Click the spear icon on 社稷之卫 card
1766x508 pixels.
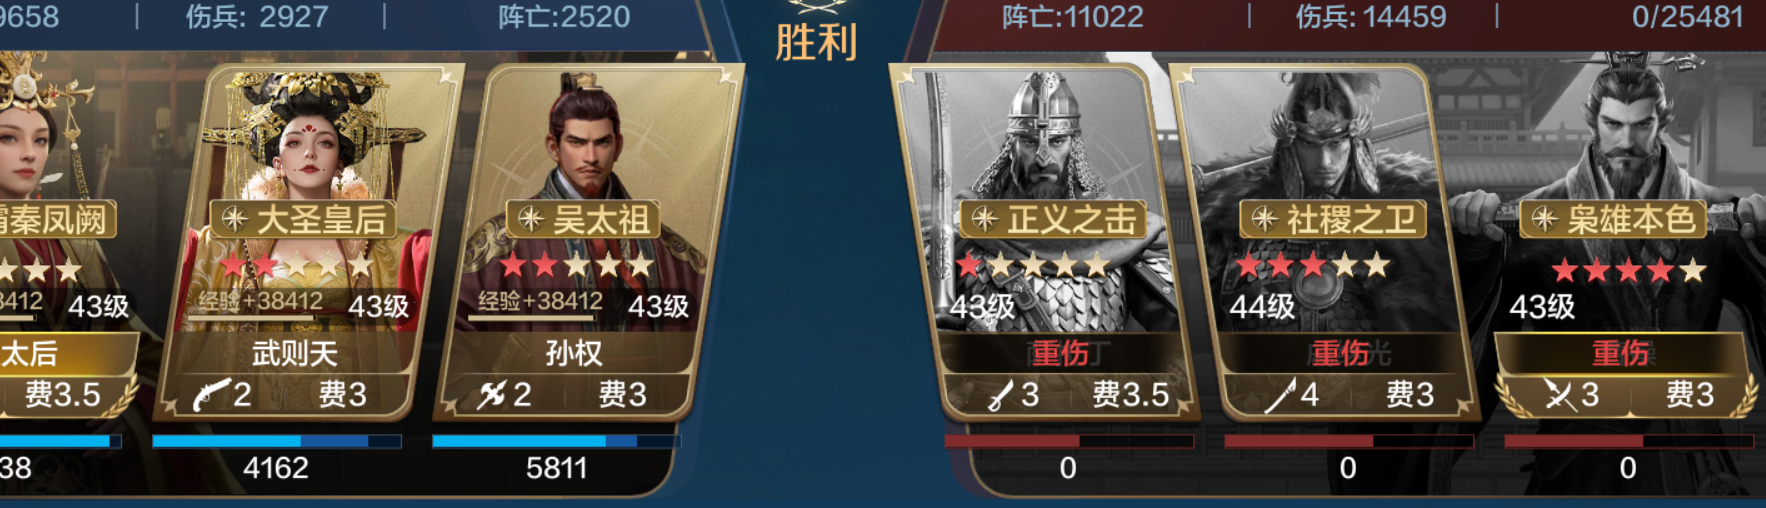click(x=1280, y=395)
